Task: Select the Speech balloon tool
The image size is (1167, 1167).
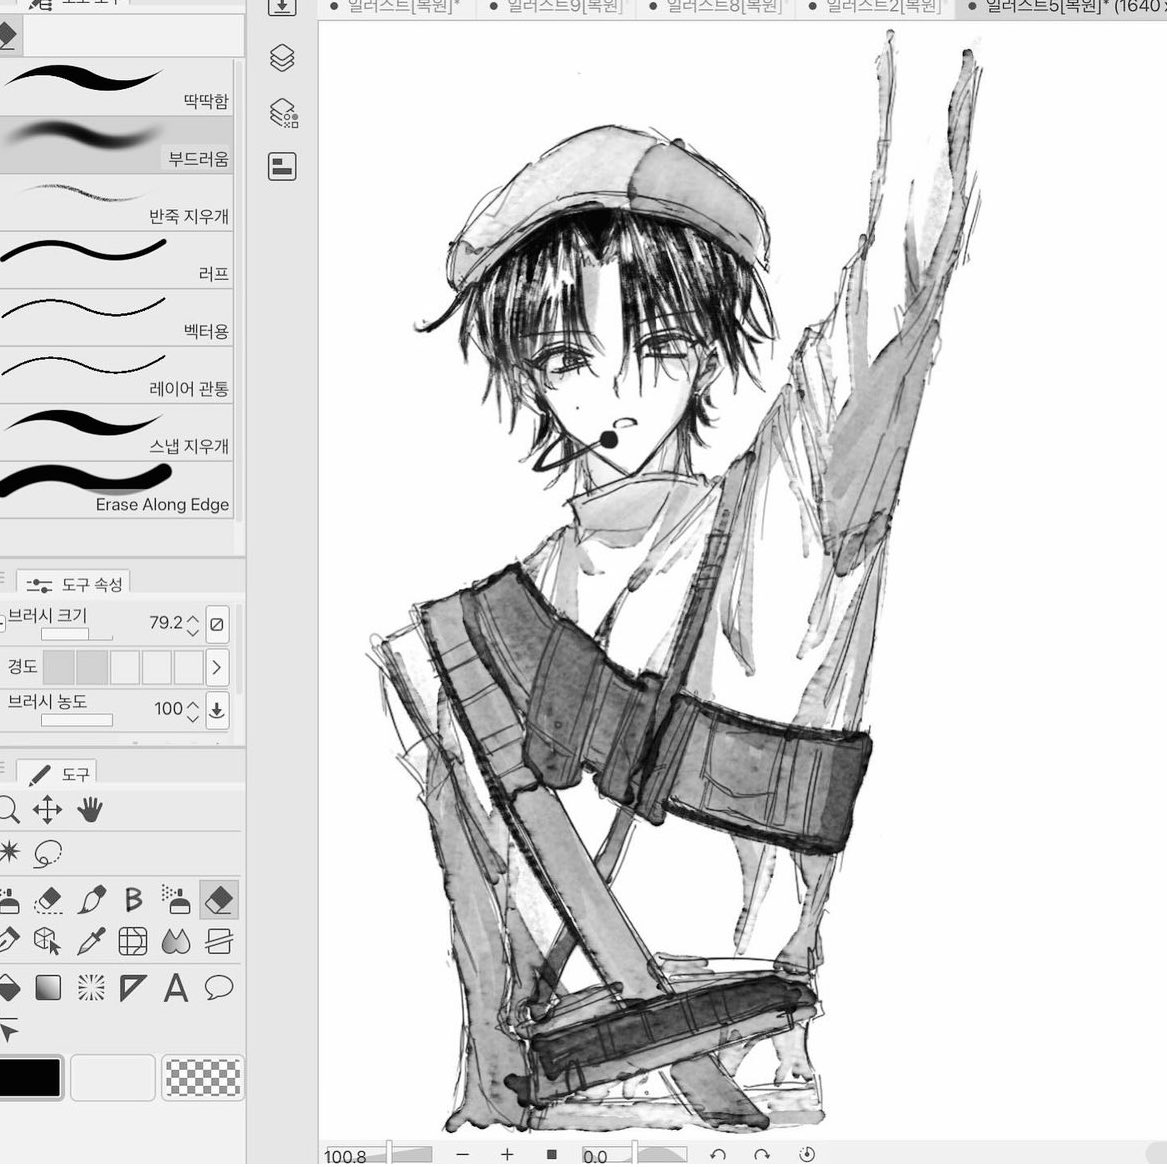Action: coord(219,988)
